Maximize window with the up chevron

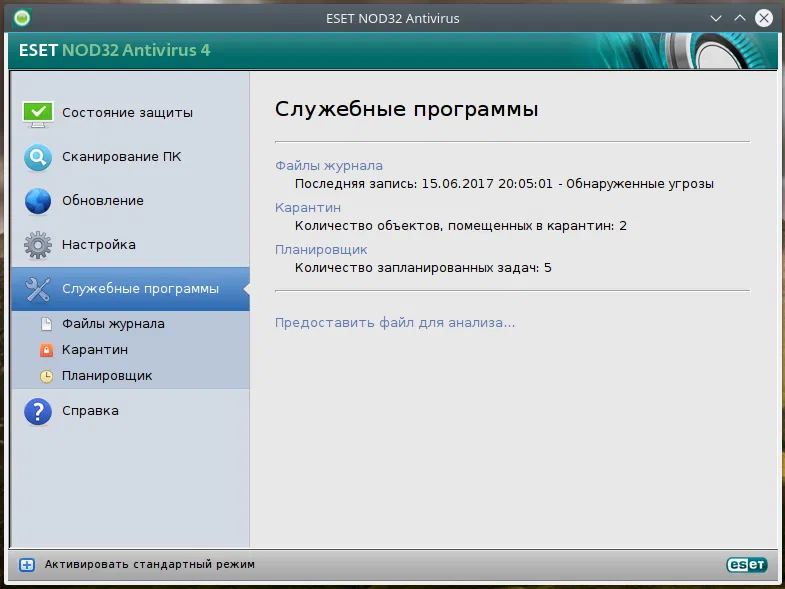coord(739,18)
